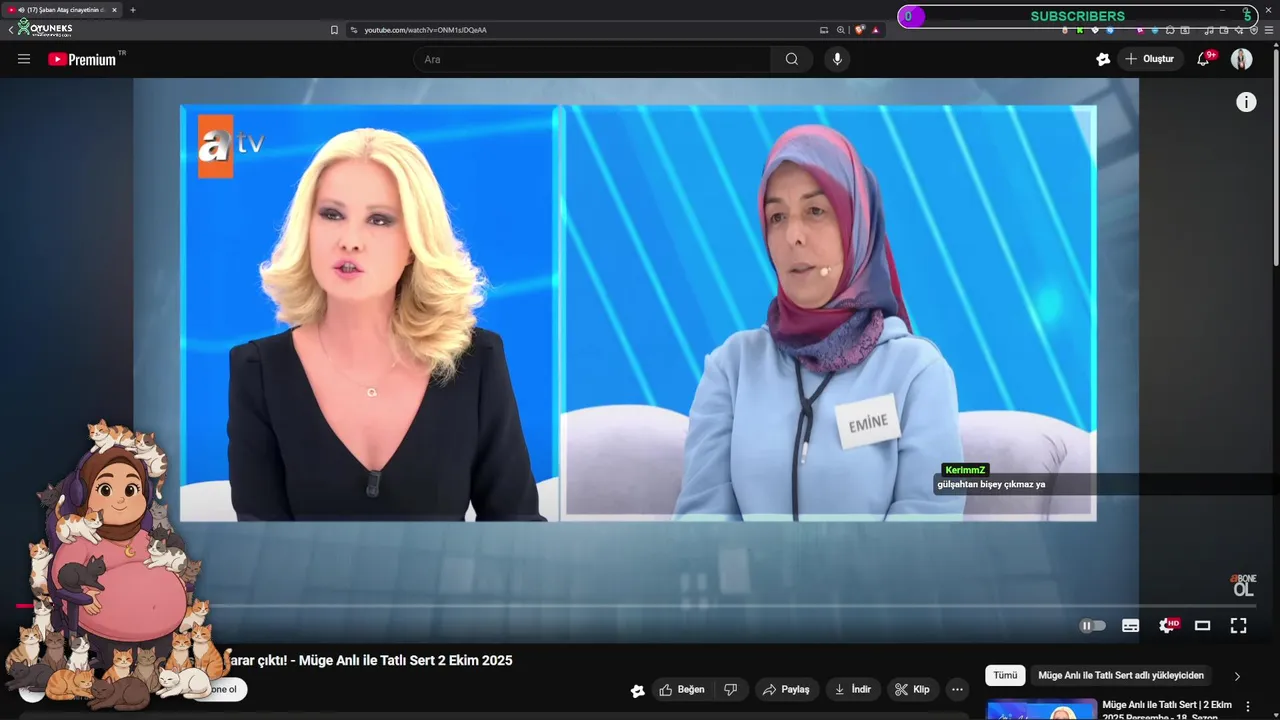The width and height of the screenshot is (1280, 720).
Task: Open browser hamburger main menu
Action: (x=1269, y=30)
